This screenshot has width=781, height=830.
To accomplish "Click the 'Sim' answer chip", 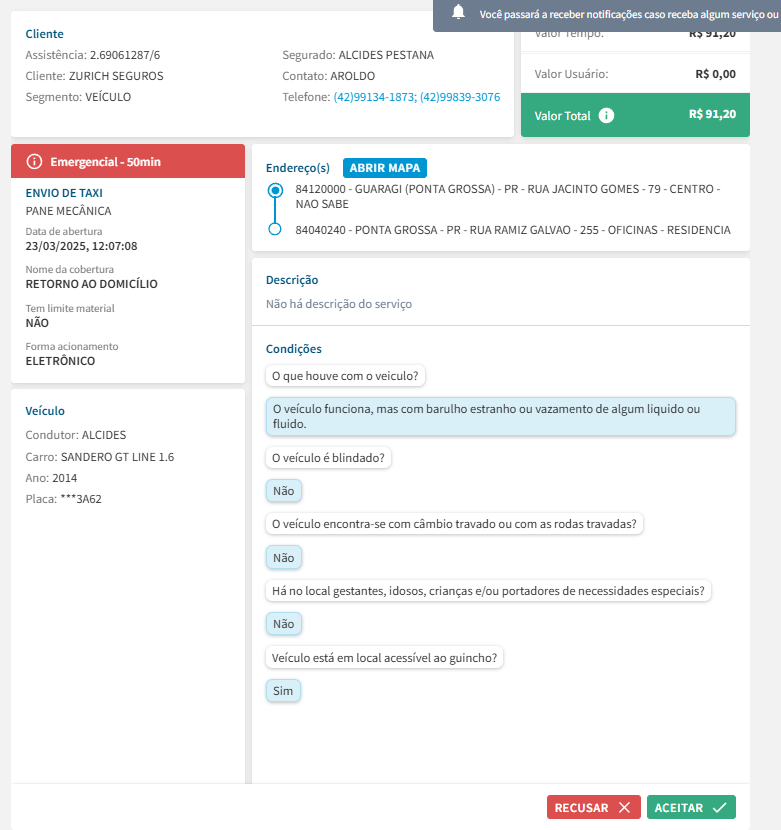I will pyautogui.click(x=283, y=690).
